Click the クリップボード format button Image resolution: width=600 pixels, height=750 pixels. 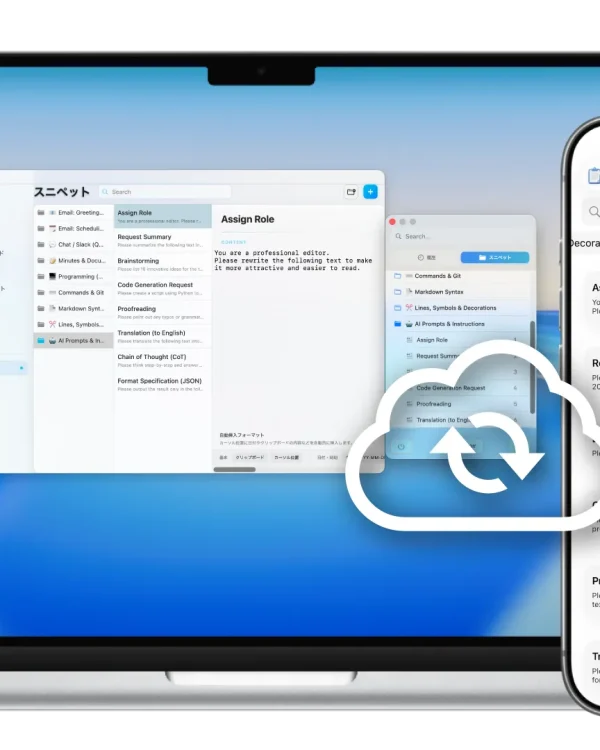point(250,457)
